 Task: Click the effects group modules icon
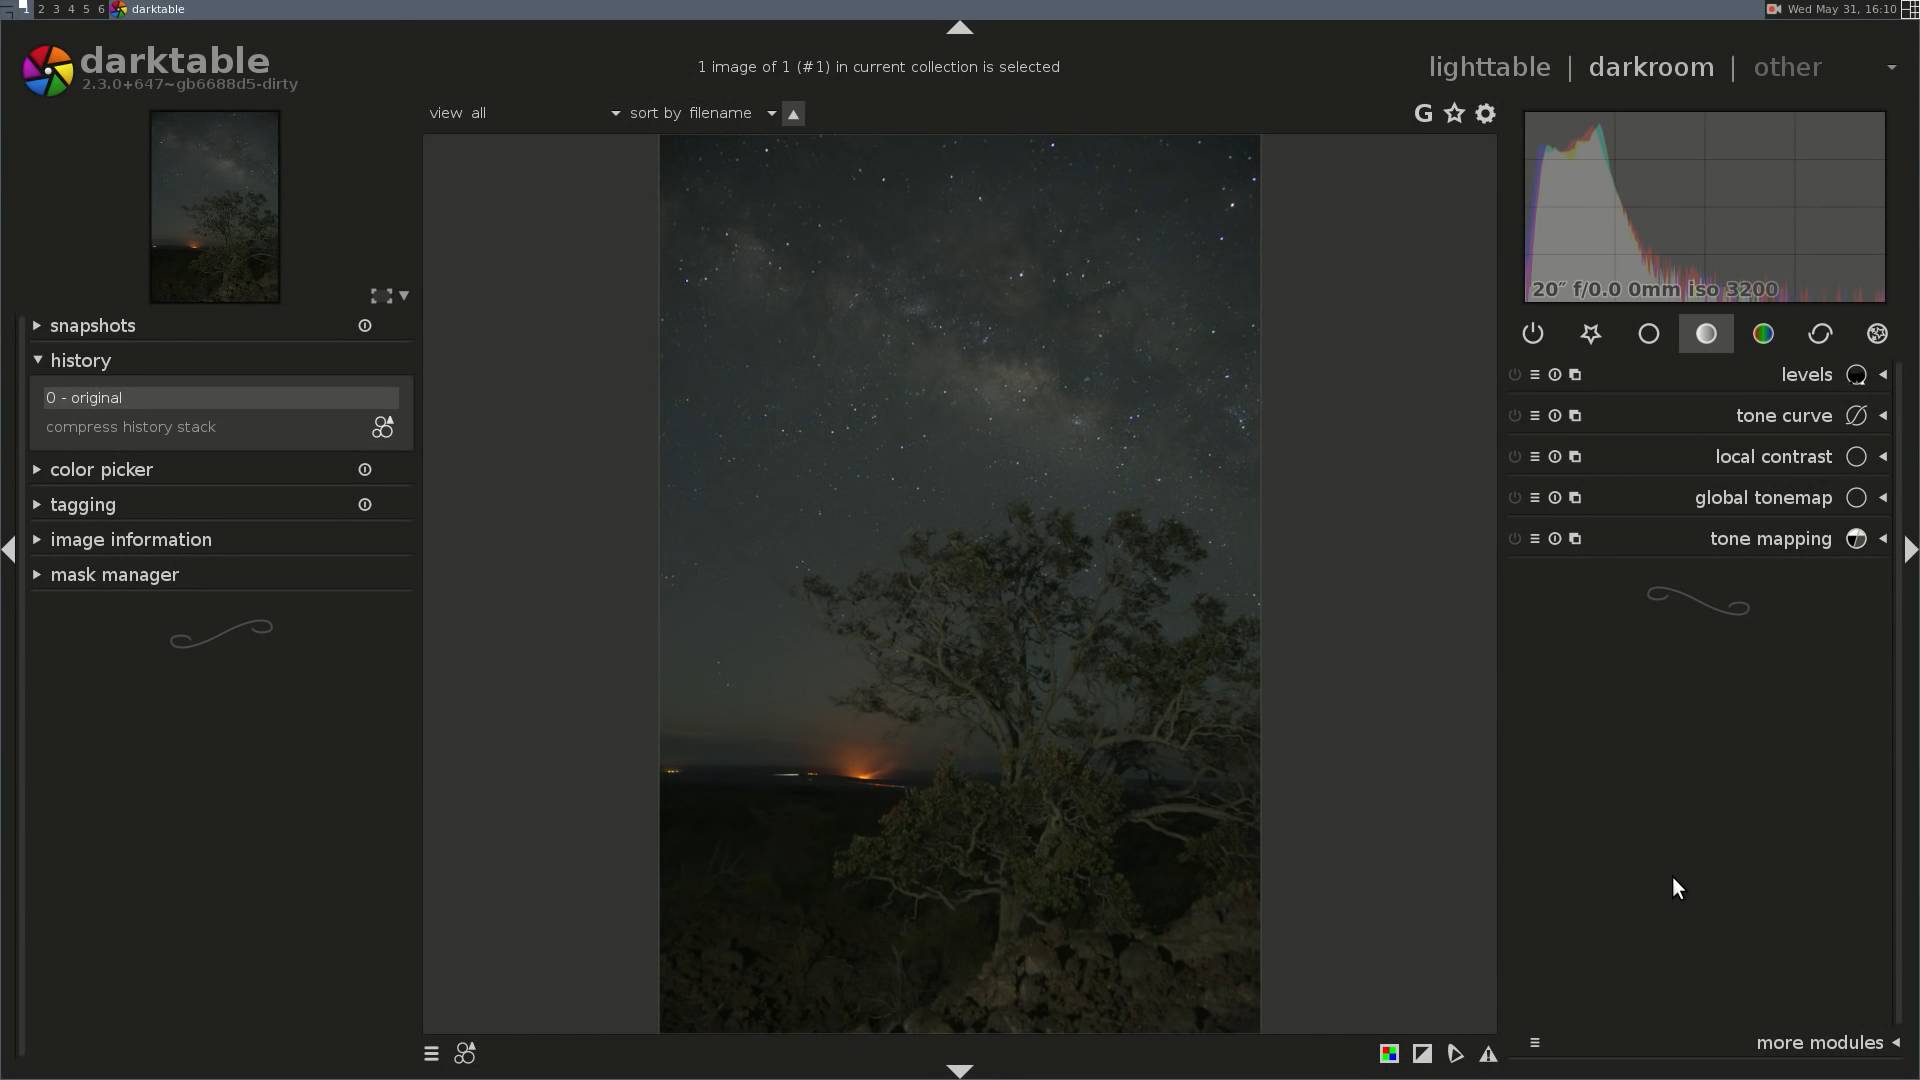pyautogui.click(x=1877, y=334)
